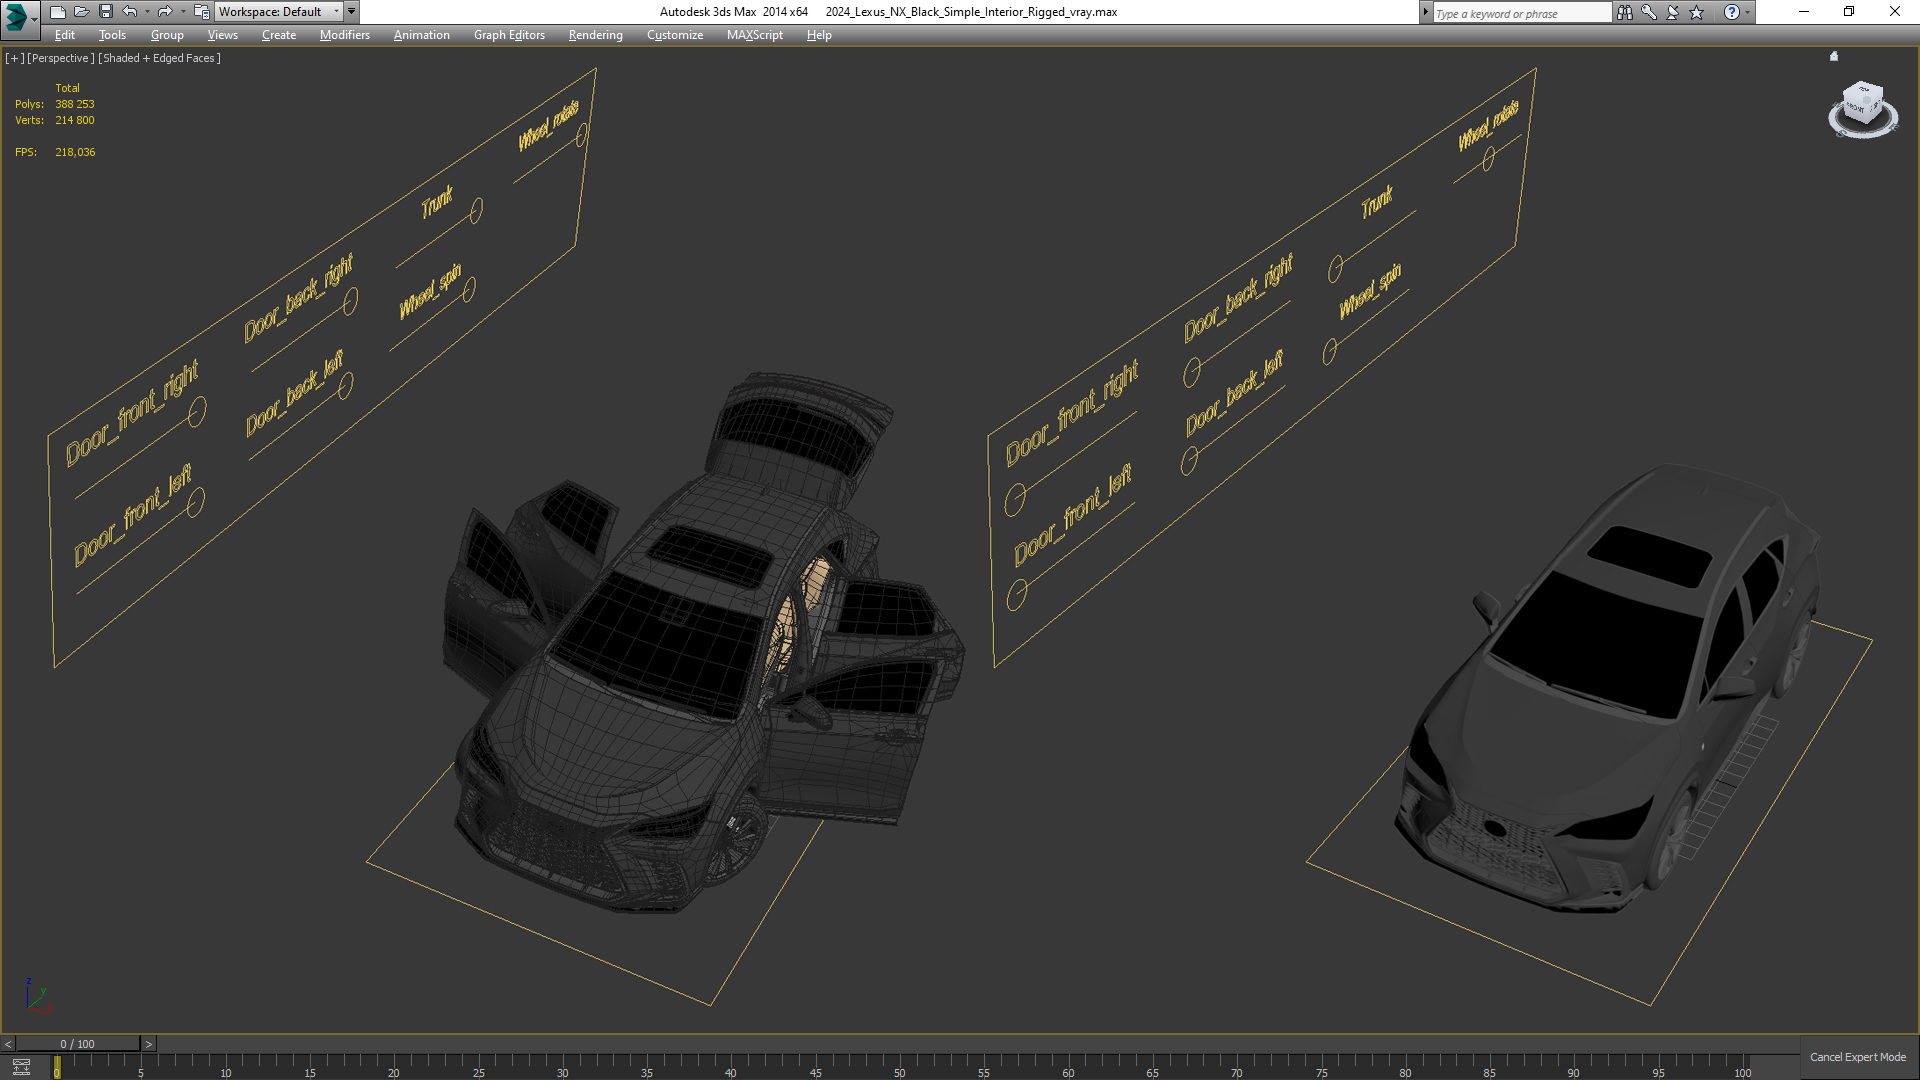Open Mini Curve Editor icon beside timeline

(21, 1066)
